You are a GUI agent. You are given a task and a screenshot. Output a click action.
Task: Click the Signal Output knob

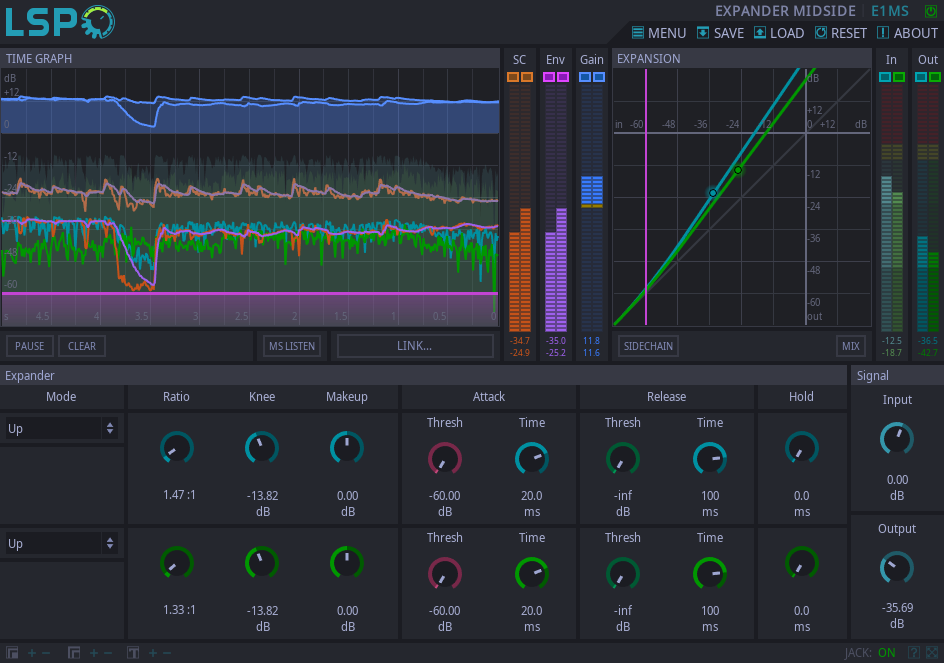pyautogui.click(x=897, y=568)
